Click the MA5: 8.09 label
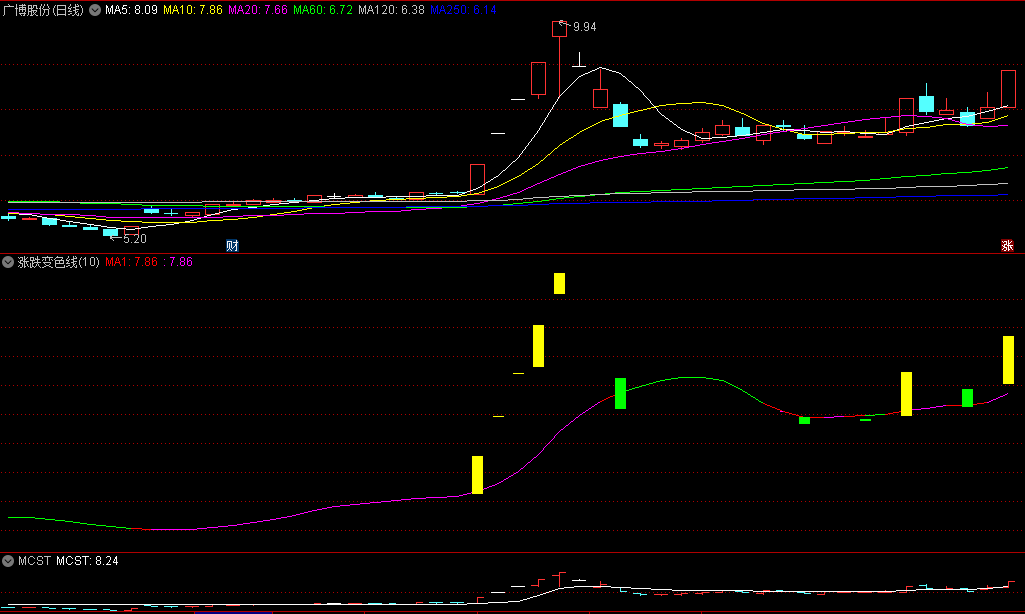Viewport: 1025px width, 614px height. click(131, 10)
